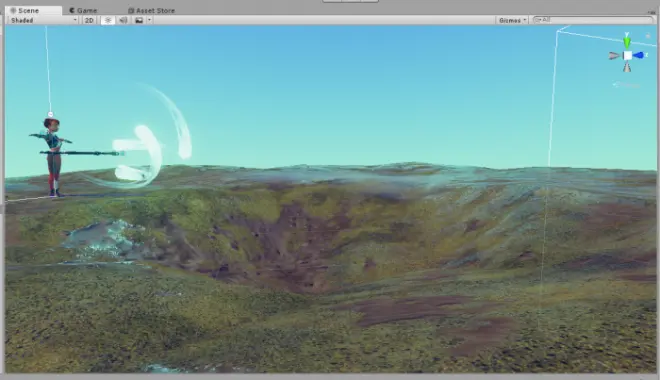
Task: Toggle scene lighting sun icon
Action: click(108, 20)
